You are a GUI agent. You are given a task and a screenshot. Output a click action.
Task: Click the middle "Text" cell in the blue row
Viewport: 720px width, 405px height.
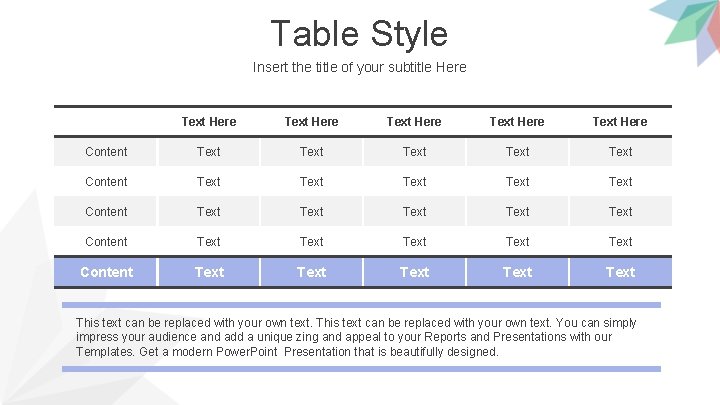[x=414, y=272]
